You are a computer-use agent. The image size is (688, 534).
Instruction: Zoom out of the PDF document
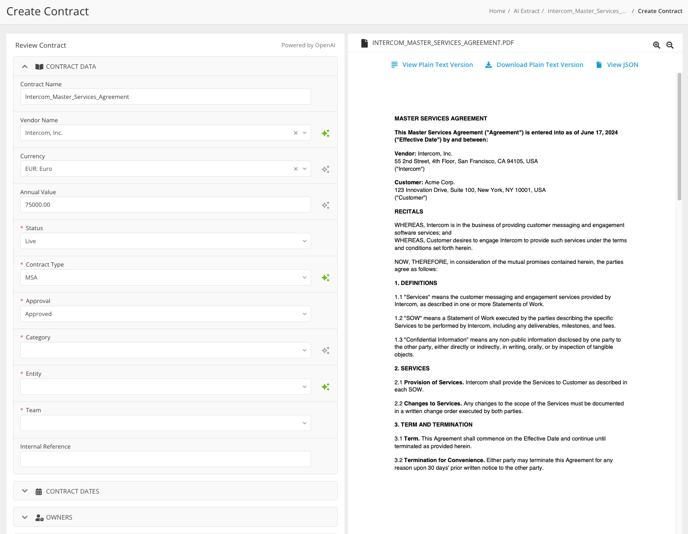670,45
